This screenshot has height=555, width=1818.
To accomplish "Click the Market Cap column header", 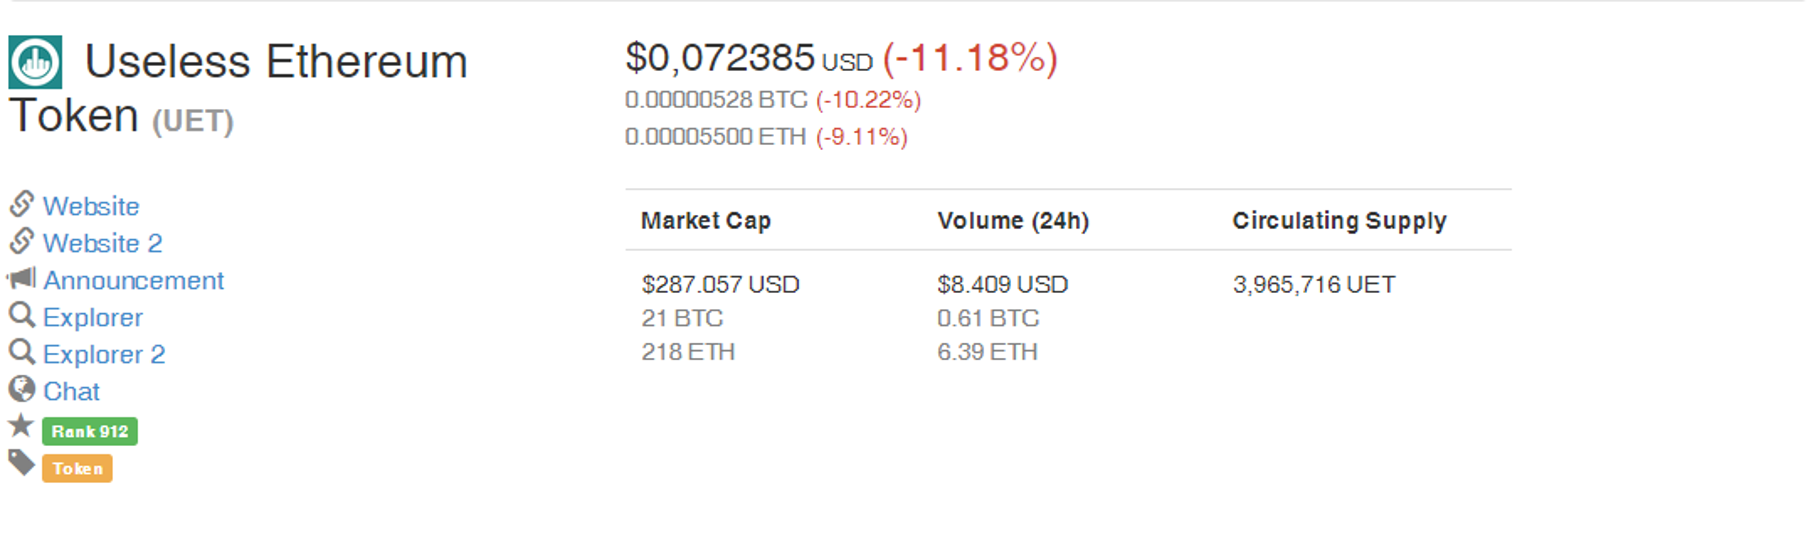I will [706, 221].
